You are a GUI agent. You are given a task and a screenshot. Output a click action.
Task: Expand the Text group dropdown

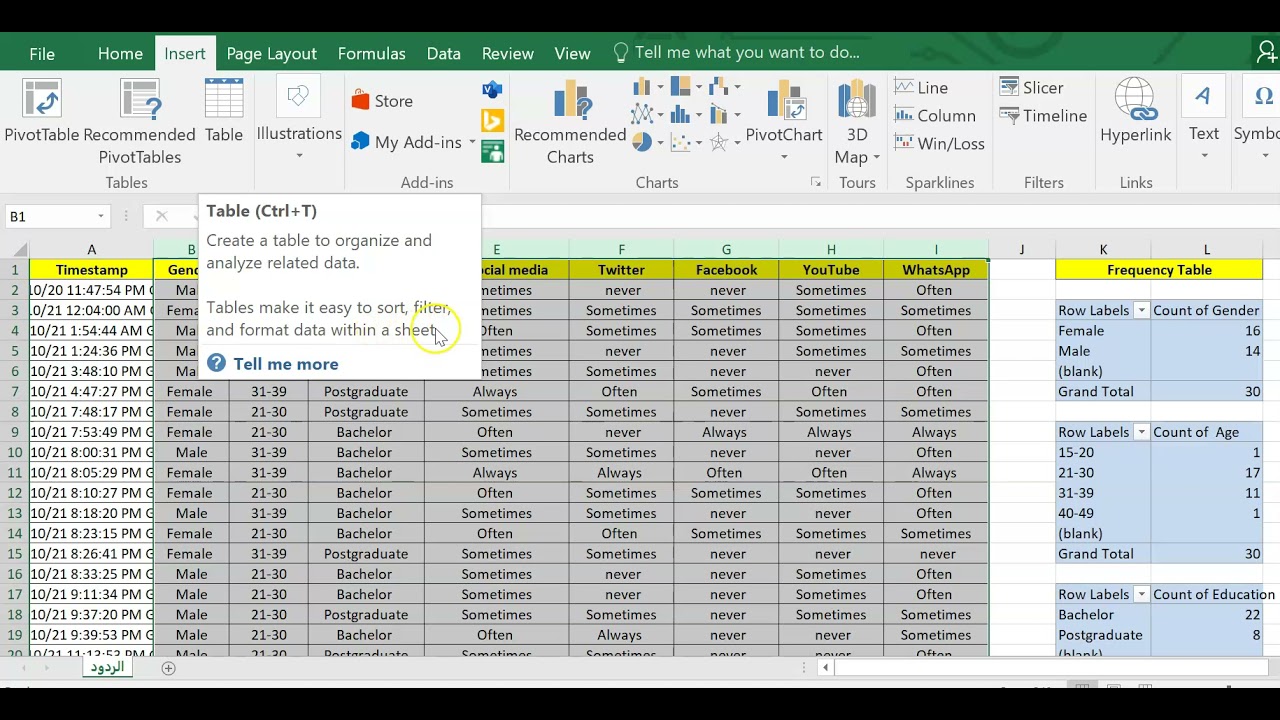tap(1204, 156)
